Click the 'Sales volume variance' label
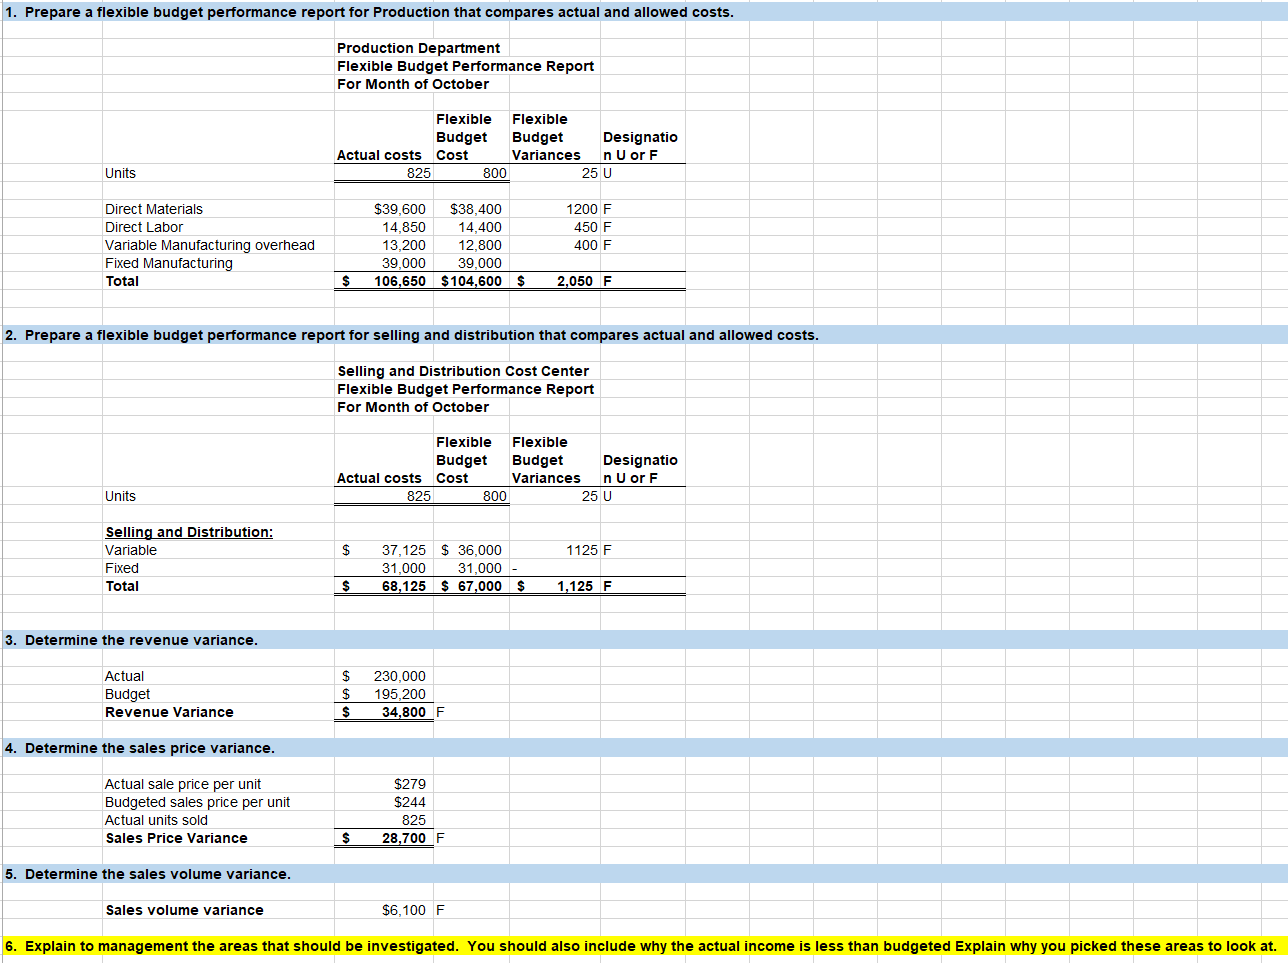 click(185, 910)
